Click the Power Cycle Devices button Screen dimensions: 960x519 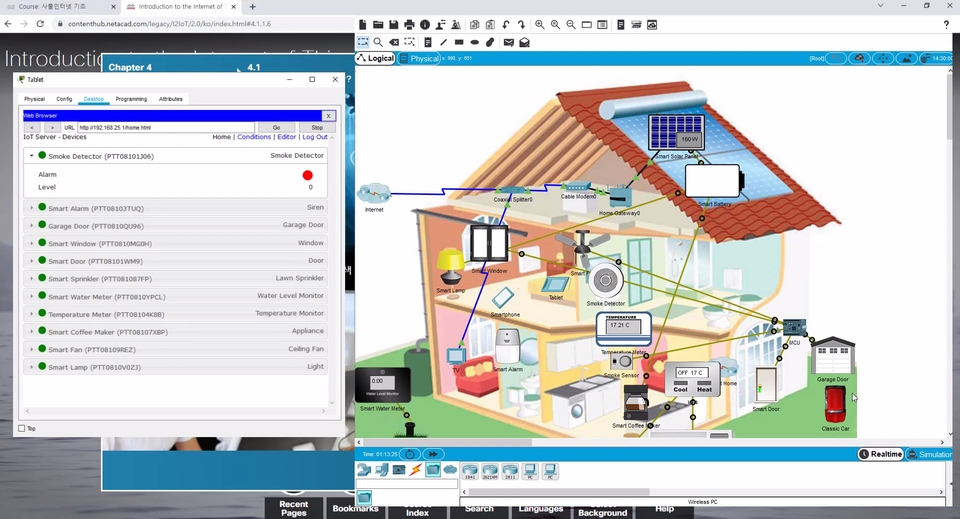pyautogui.click(x=410, y=454)
